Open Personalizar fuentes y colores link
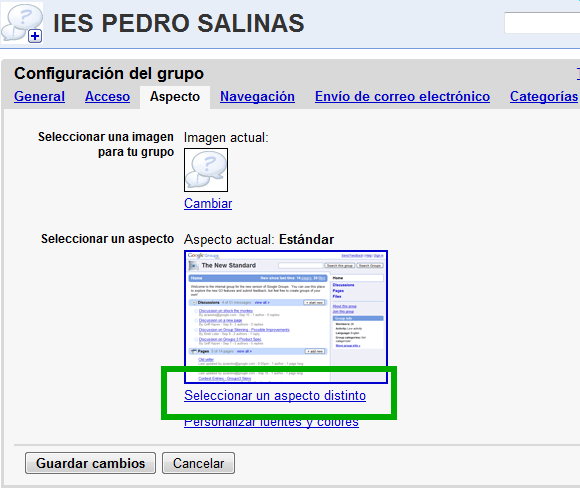Image resolution: width=580 pixels, height=495 pixels. click(x=272, y=422)
